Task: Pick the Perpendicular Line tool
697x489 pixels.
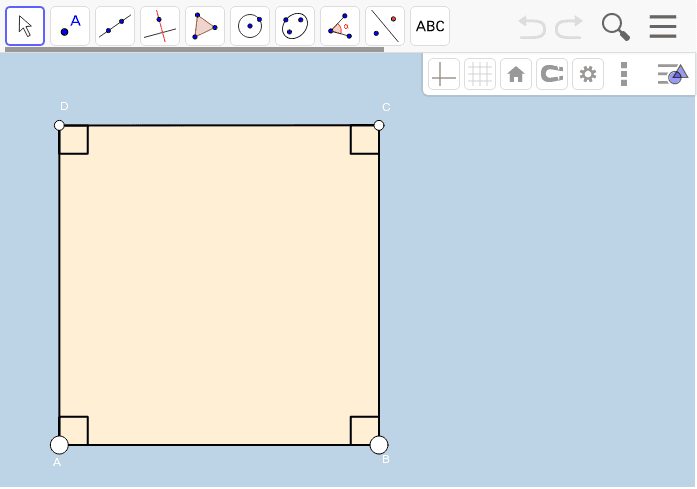Action: point(160,26)
